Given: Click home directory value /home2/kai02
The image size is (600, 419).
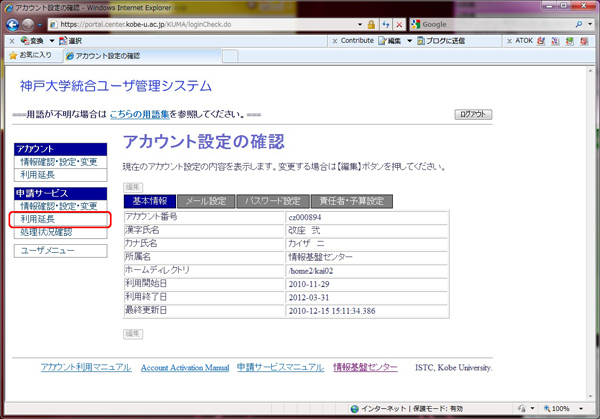Looking at the screenshot, I should [311, 271].
